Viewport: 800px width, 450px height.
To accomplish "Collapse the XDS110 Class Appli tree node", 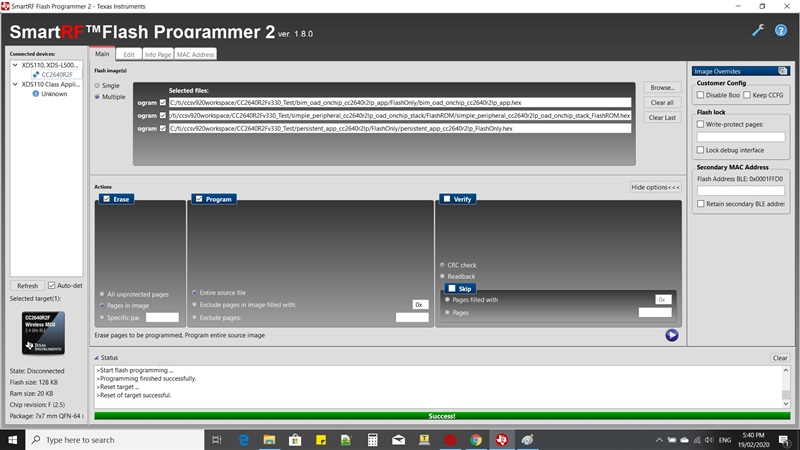I will pyautogui.click(x=15, y=84).
